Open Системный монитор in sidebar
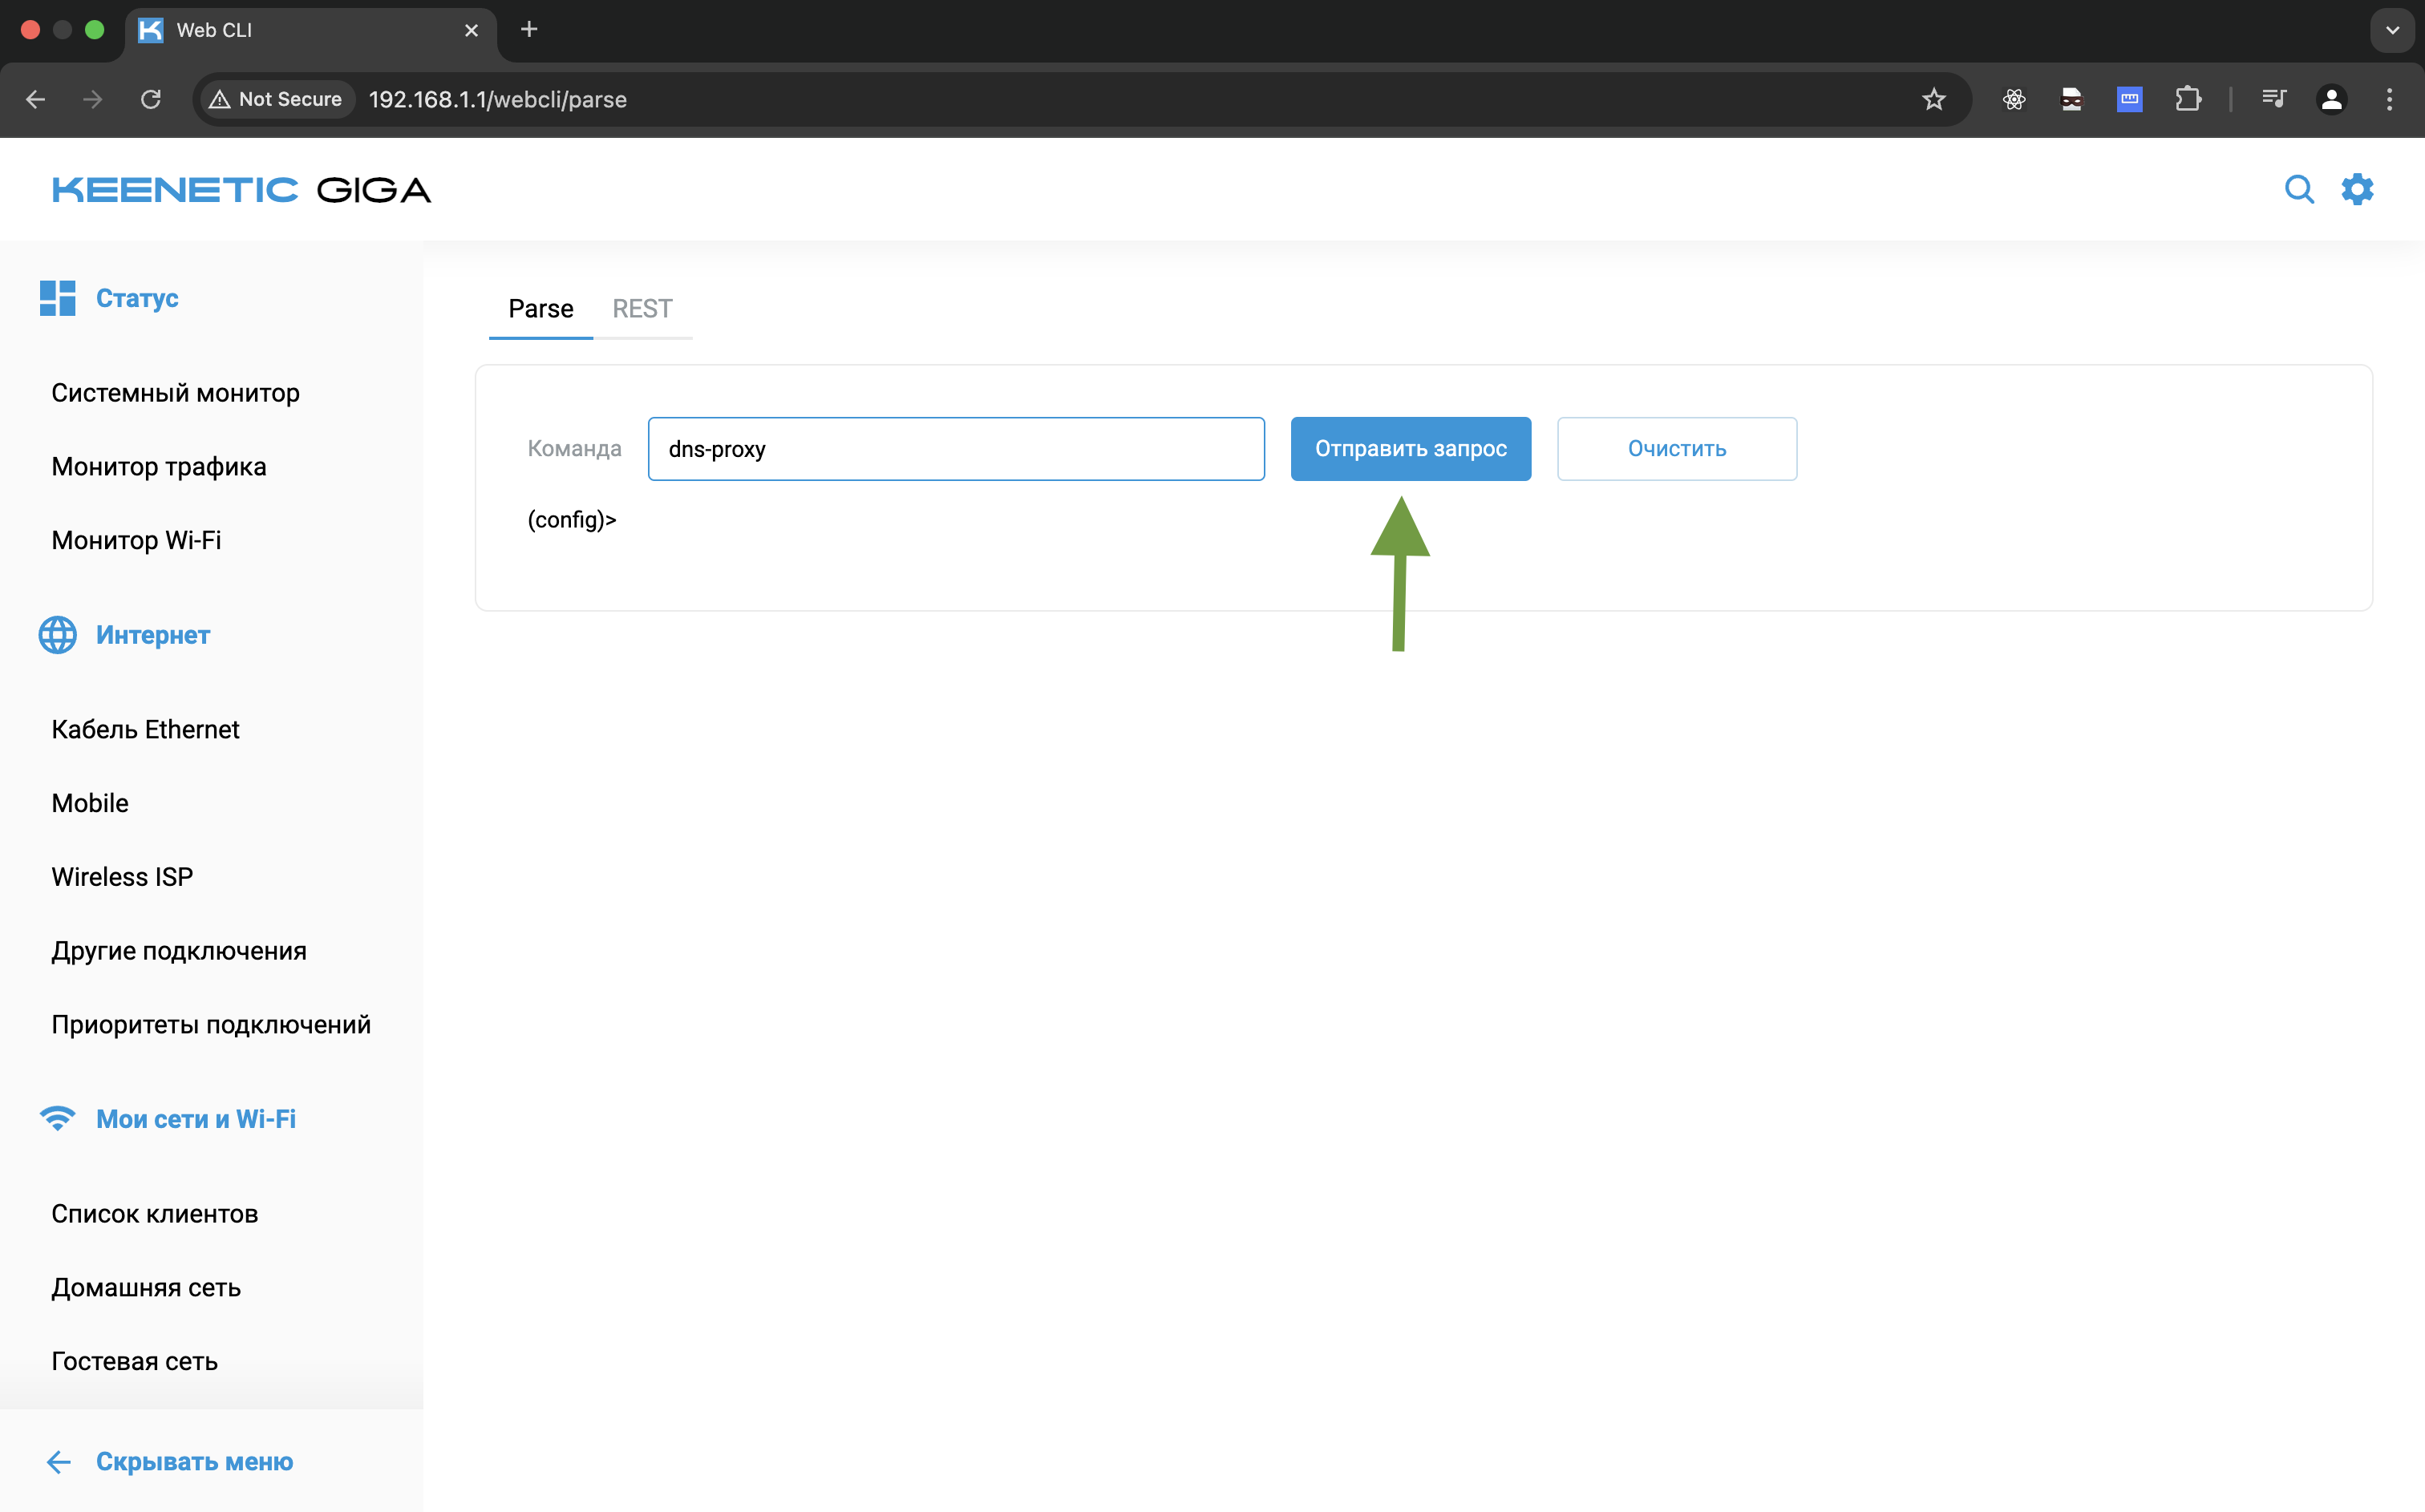The image size is (2425, 1512). [175, 393]
